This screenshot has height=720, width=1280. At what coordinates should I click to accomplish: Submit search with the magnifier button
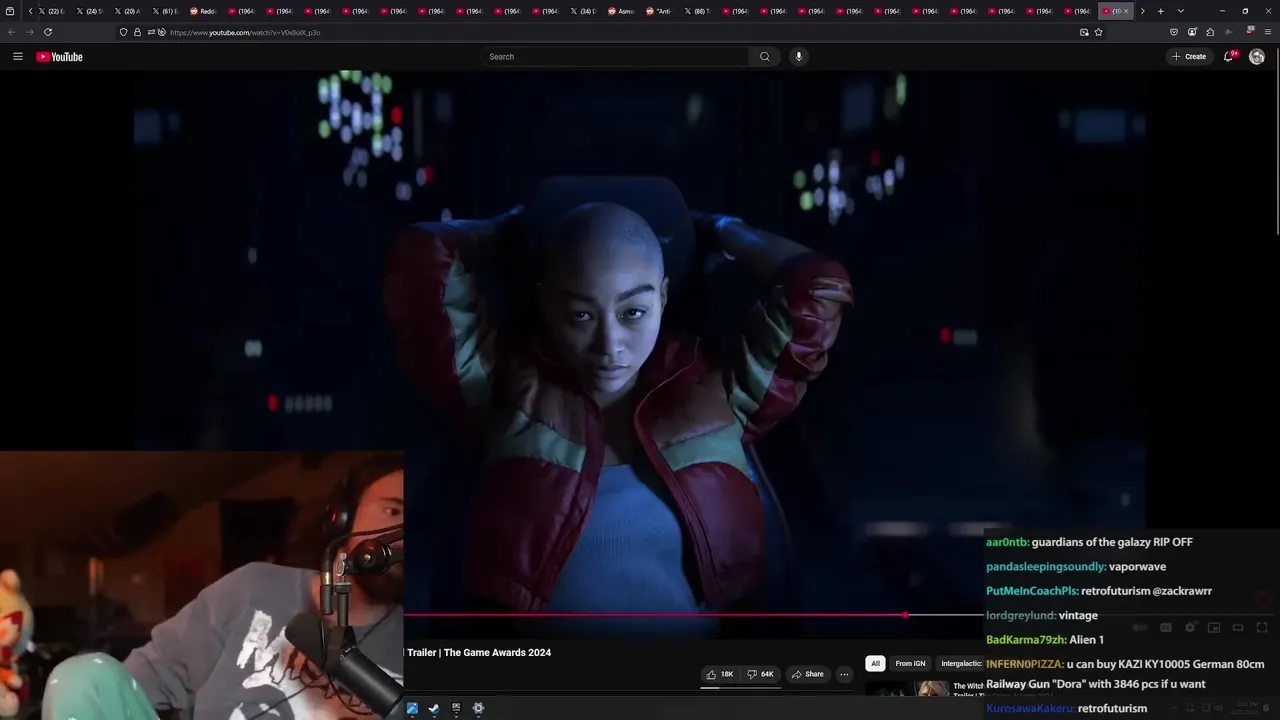pos(765,57)
